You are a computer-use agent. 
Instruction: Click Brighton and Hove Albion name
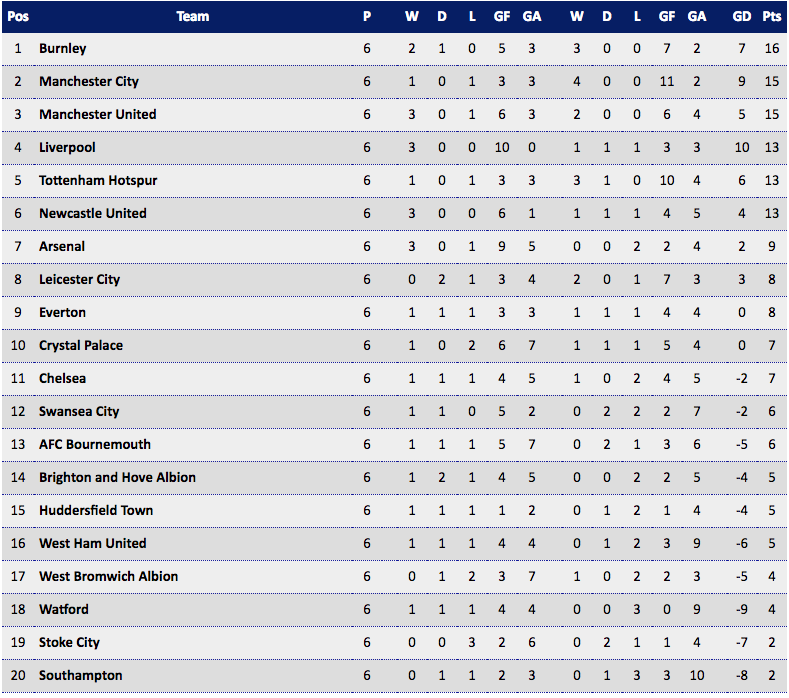[x=117, y=478]
